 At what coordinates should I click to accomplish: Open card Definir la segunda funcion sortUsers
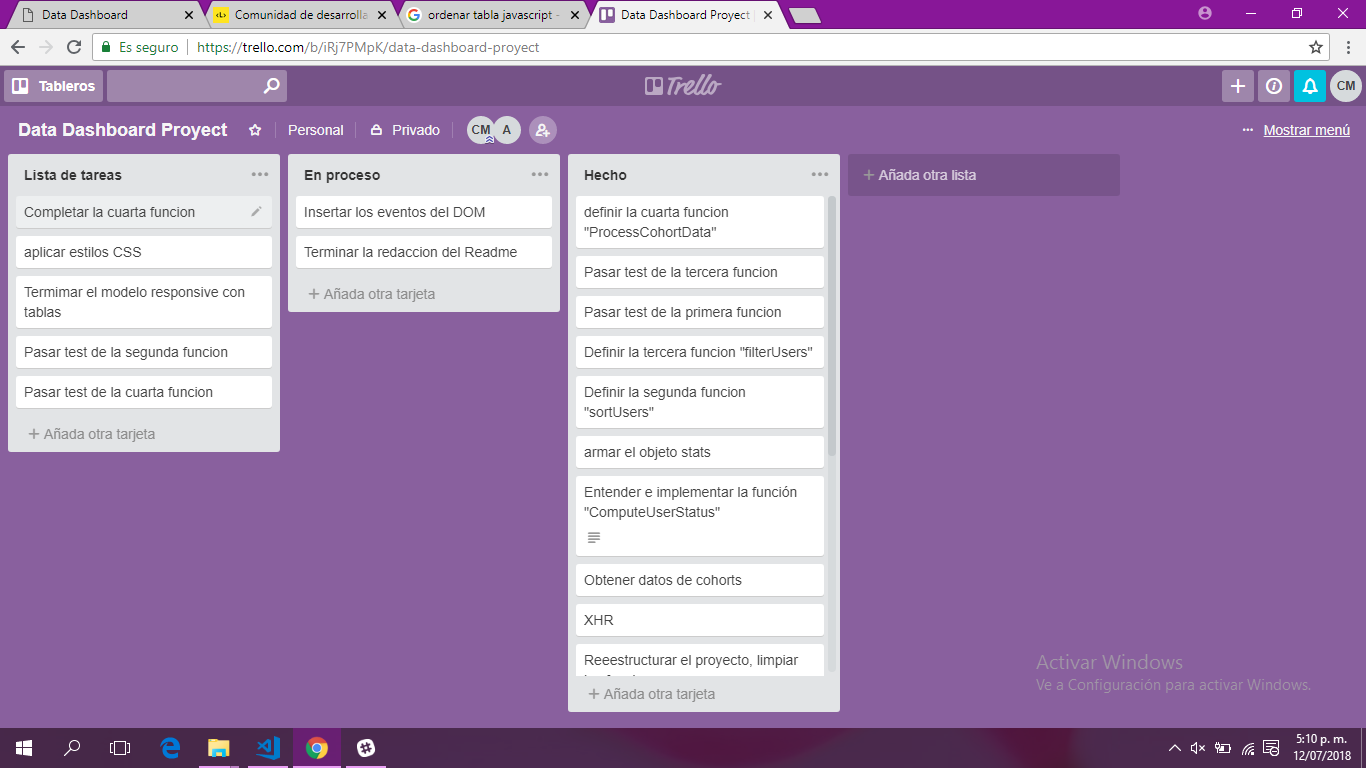point(700,402)
